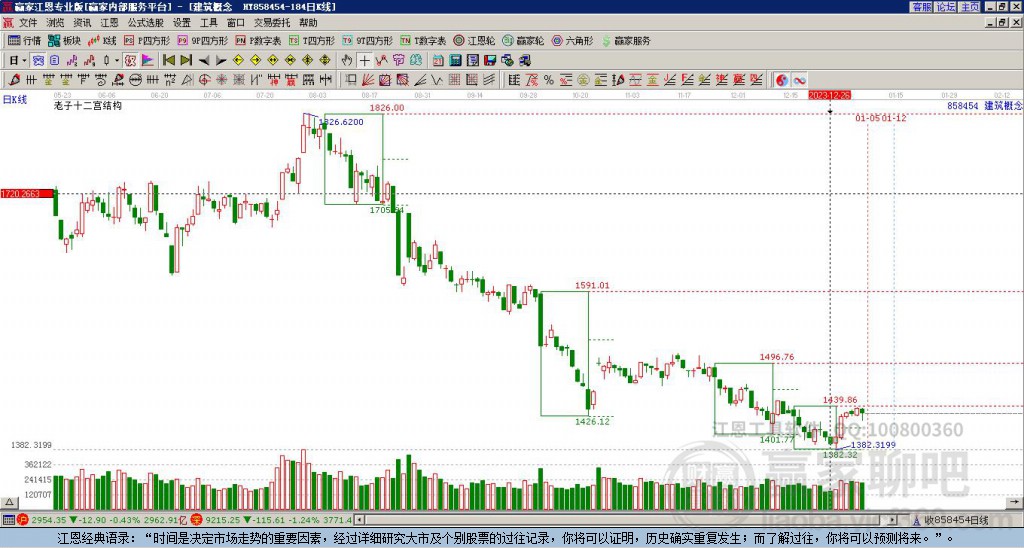
Task: Click the yin-yang taiji icon
Action: tap(781, 80)
